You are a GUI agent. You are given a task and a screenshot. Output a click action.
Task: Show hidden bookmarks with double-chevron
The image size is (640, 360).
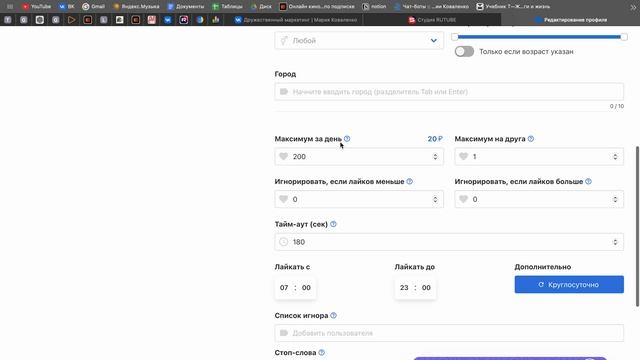point(633,7)
